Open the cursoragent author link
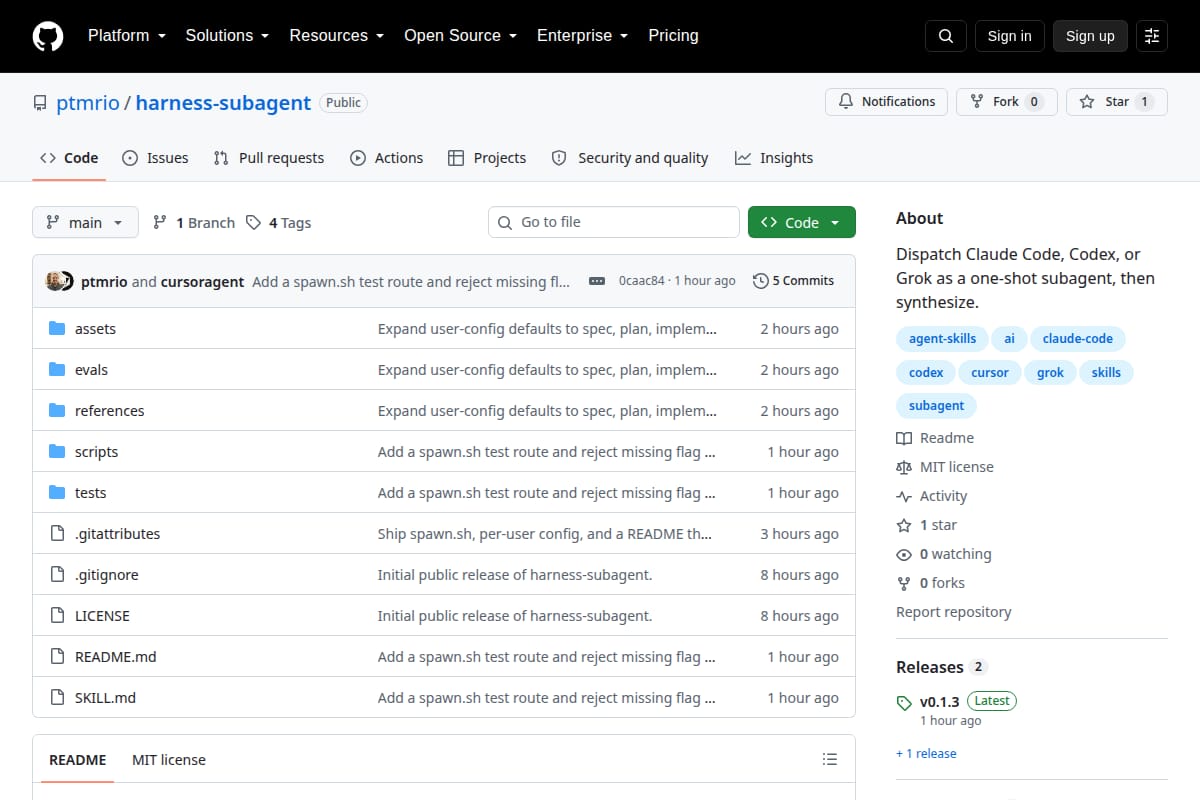The width and height of the screenshot is (1200, 800). pos(203,282)
